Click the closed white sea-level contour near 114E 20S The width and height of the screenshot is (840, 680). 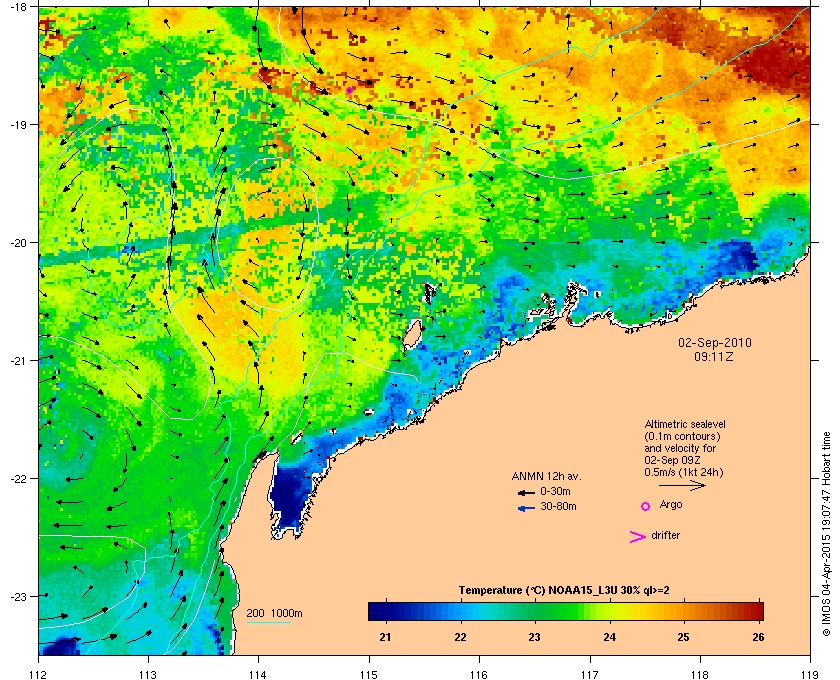[x=268, y=234]
